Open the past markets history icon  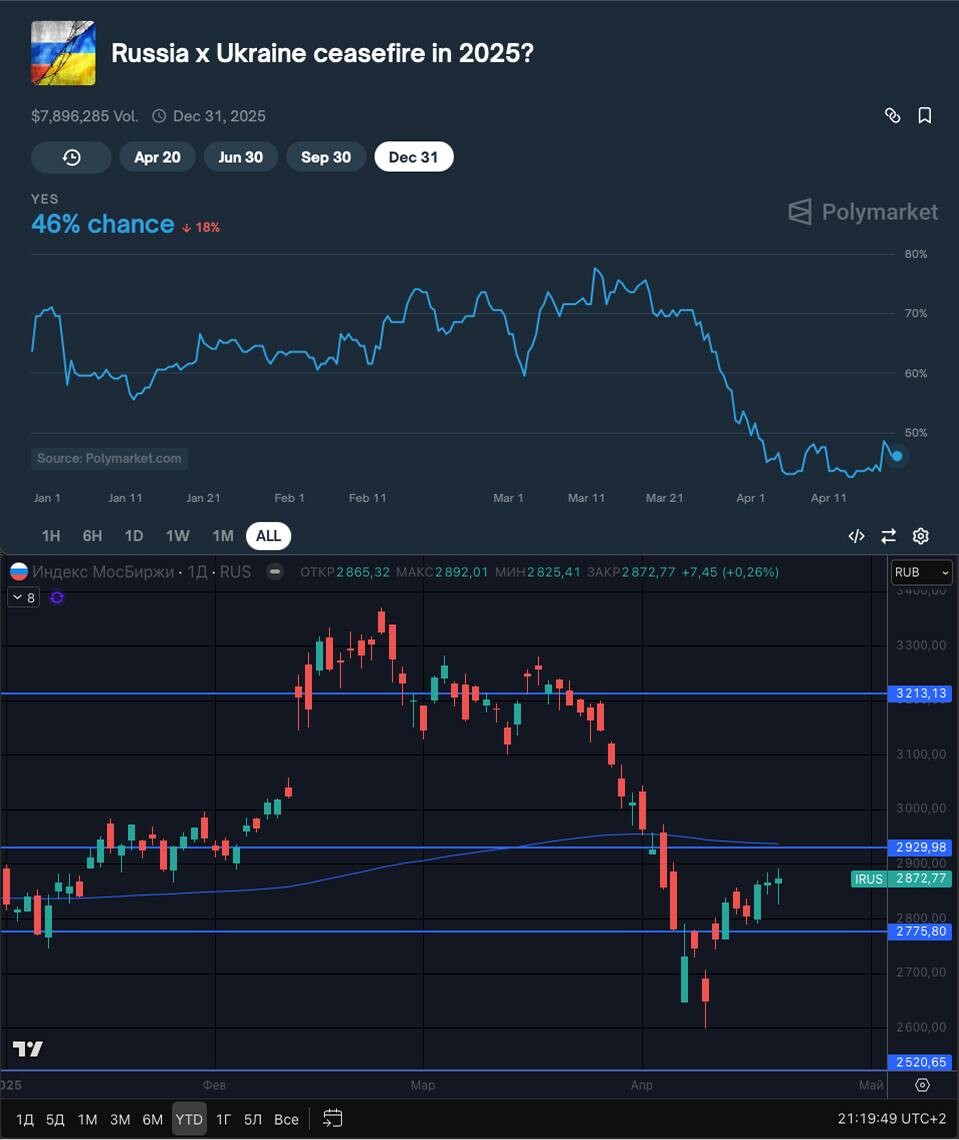coord(71,157)
